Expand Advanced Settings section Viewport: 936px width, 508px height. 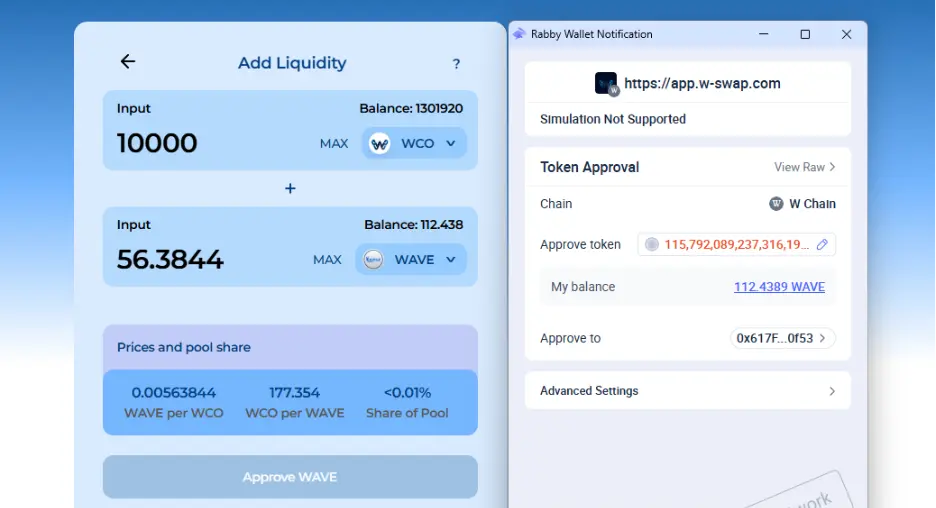687,391
